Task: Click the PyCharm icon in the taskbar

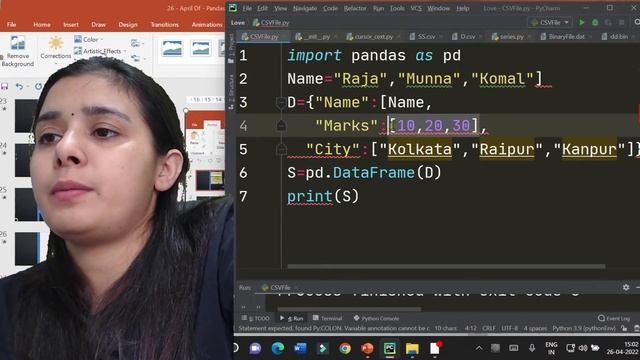Action: click(x=389, y=348)
